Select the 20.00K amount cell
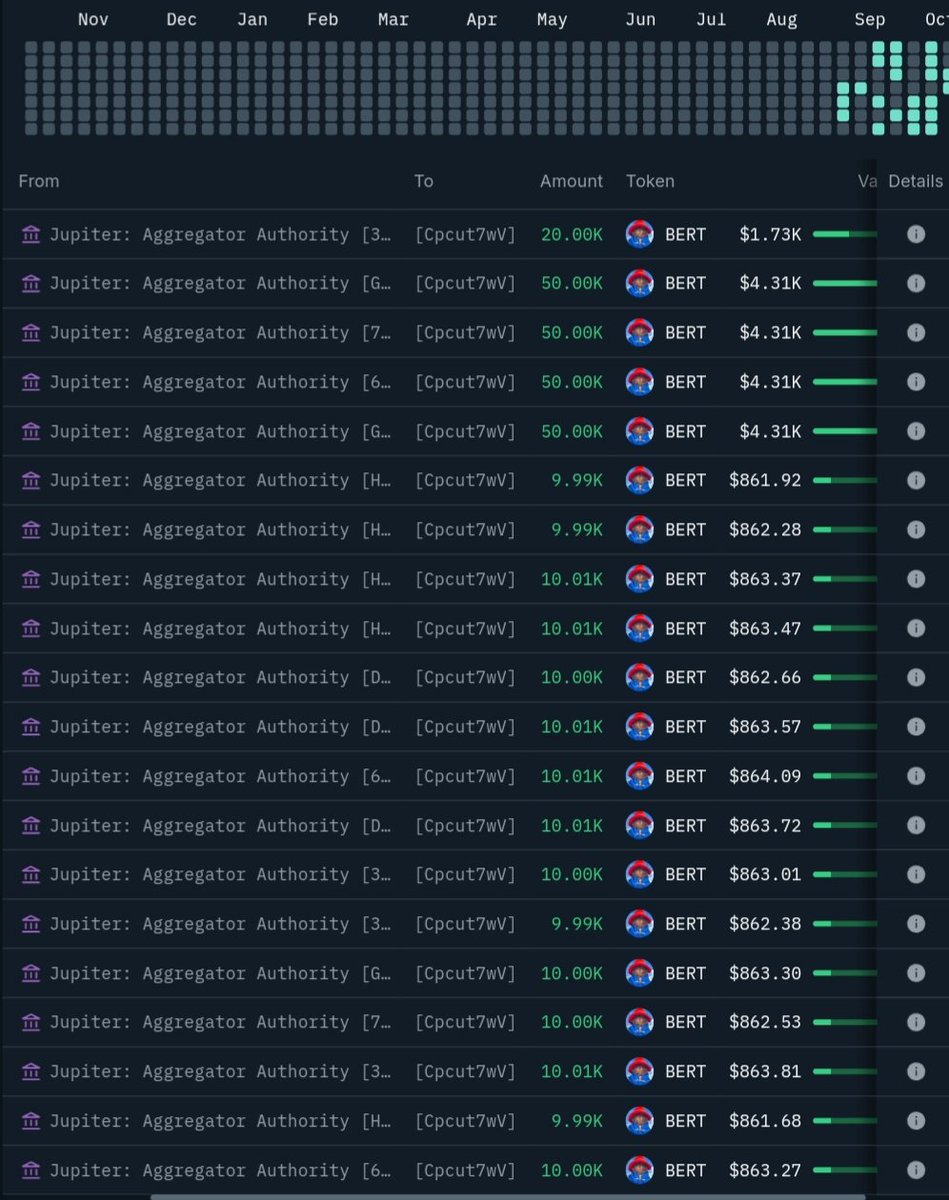 (x=572, y=234)
